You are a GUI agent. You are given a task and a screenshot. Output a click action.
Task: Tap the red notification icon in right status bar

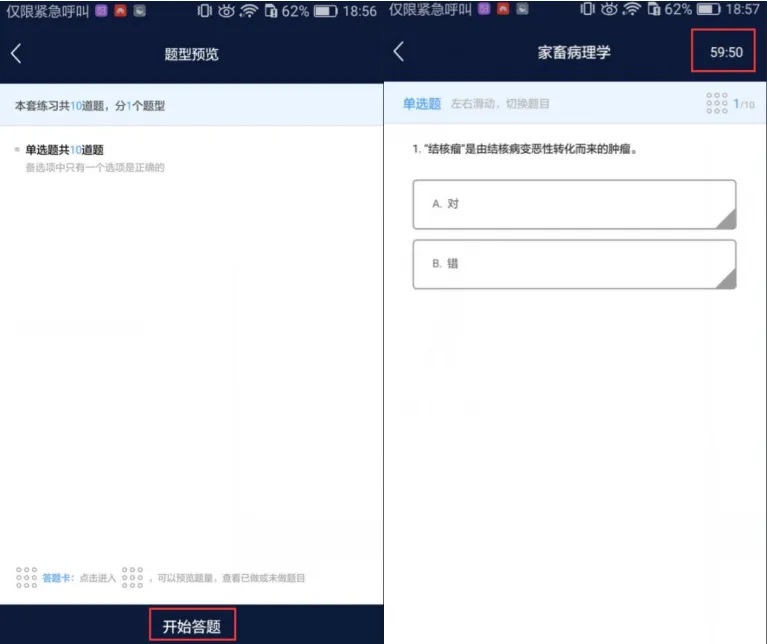tap(503, 9)
